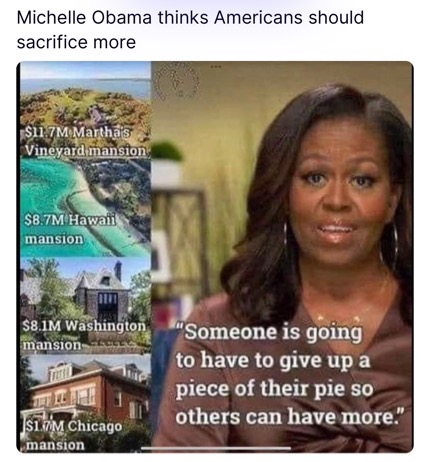430x462 pixels.
Task: Click the "Someone is going" quote text
Action: click(x=271, y=332)
